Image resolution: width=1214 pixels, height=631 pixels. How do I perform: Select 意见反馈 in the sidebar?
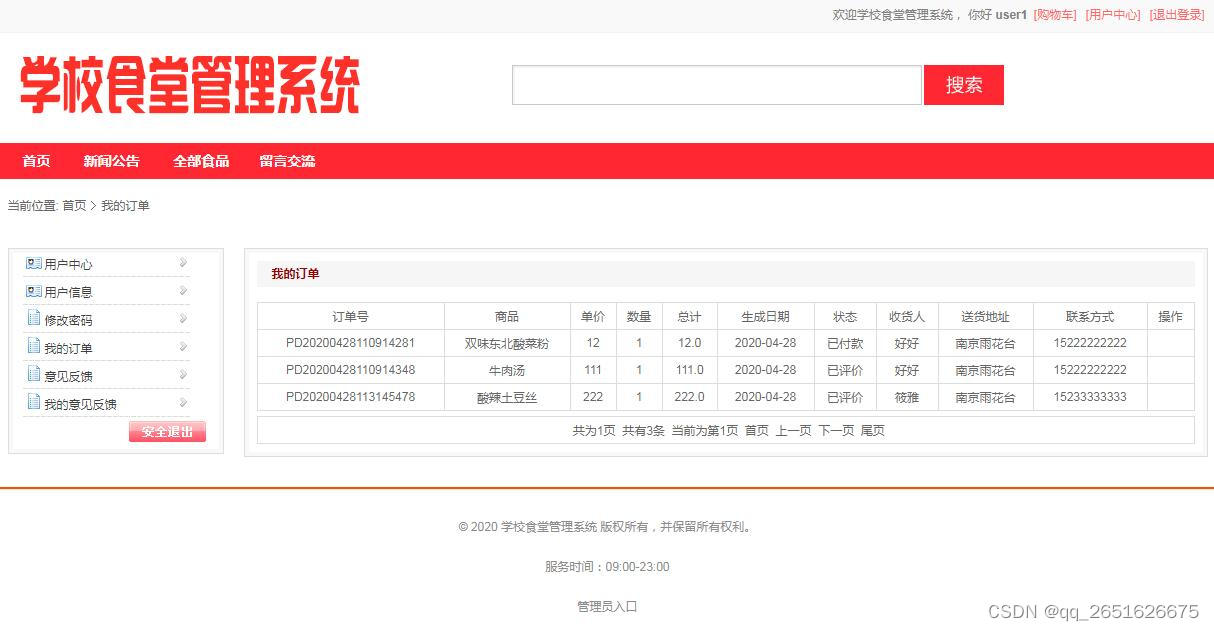point(68,377)
